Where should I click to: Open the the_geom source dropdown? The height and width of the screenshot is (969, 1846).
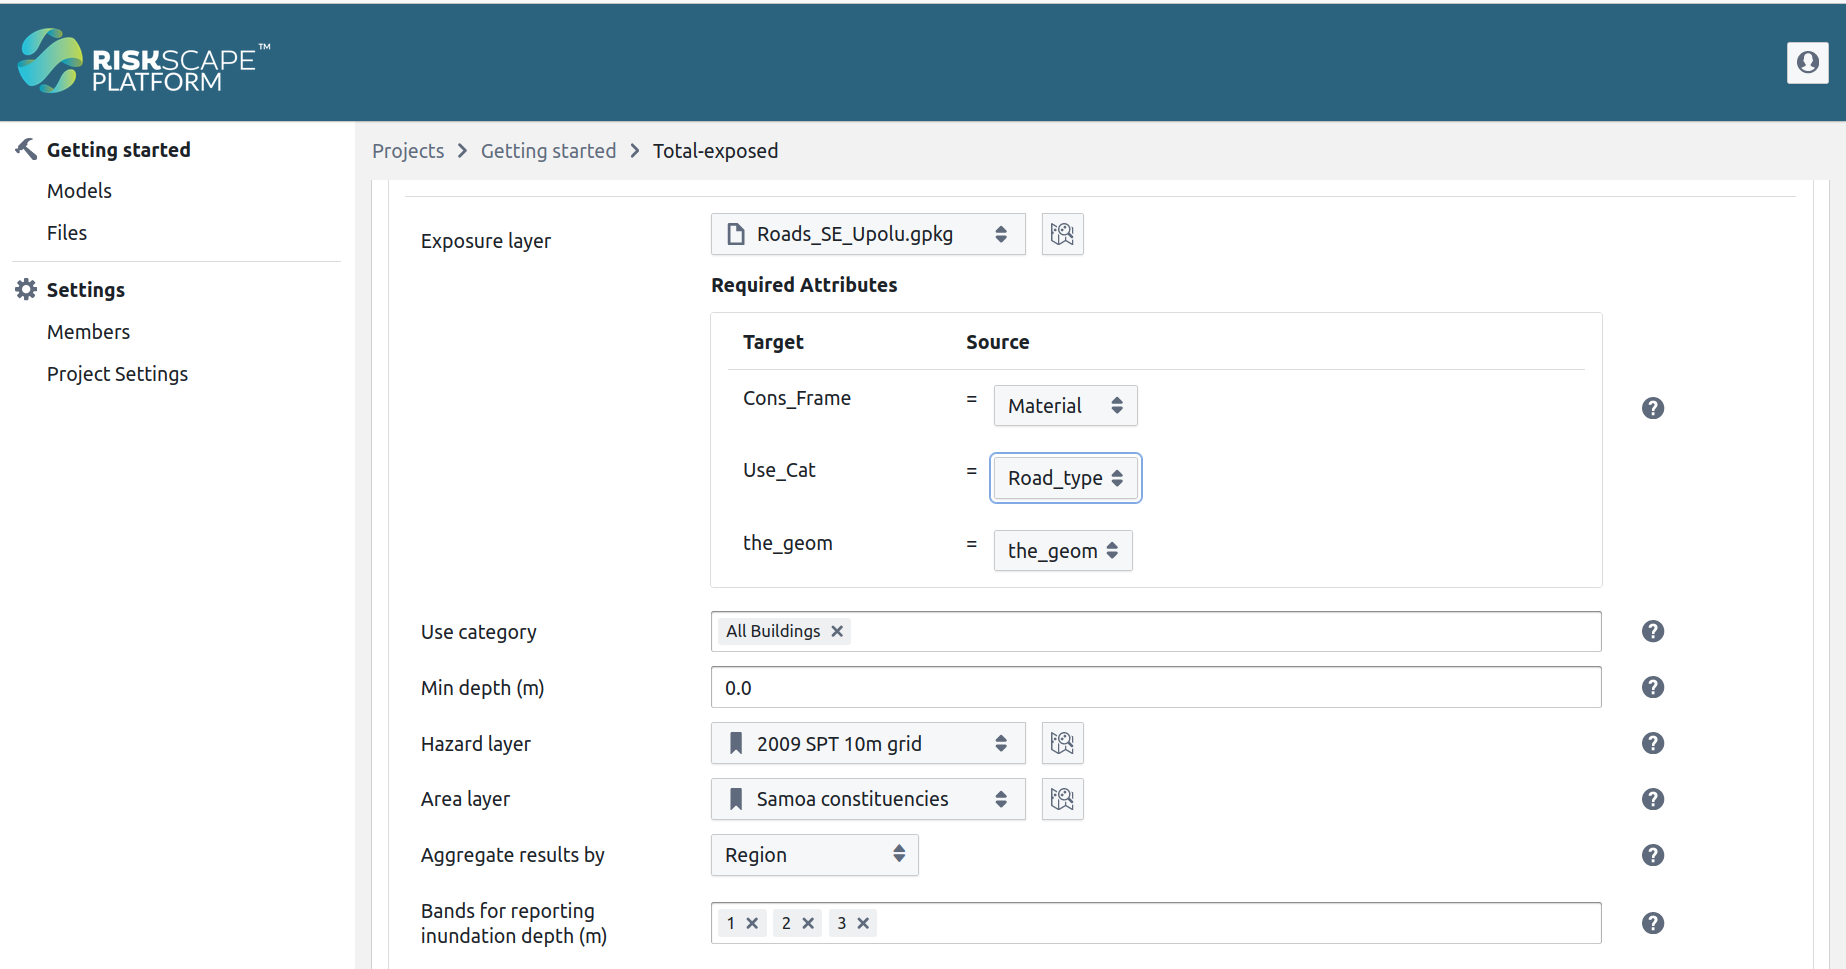tap(1062, 551)
